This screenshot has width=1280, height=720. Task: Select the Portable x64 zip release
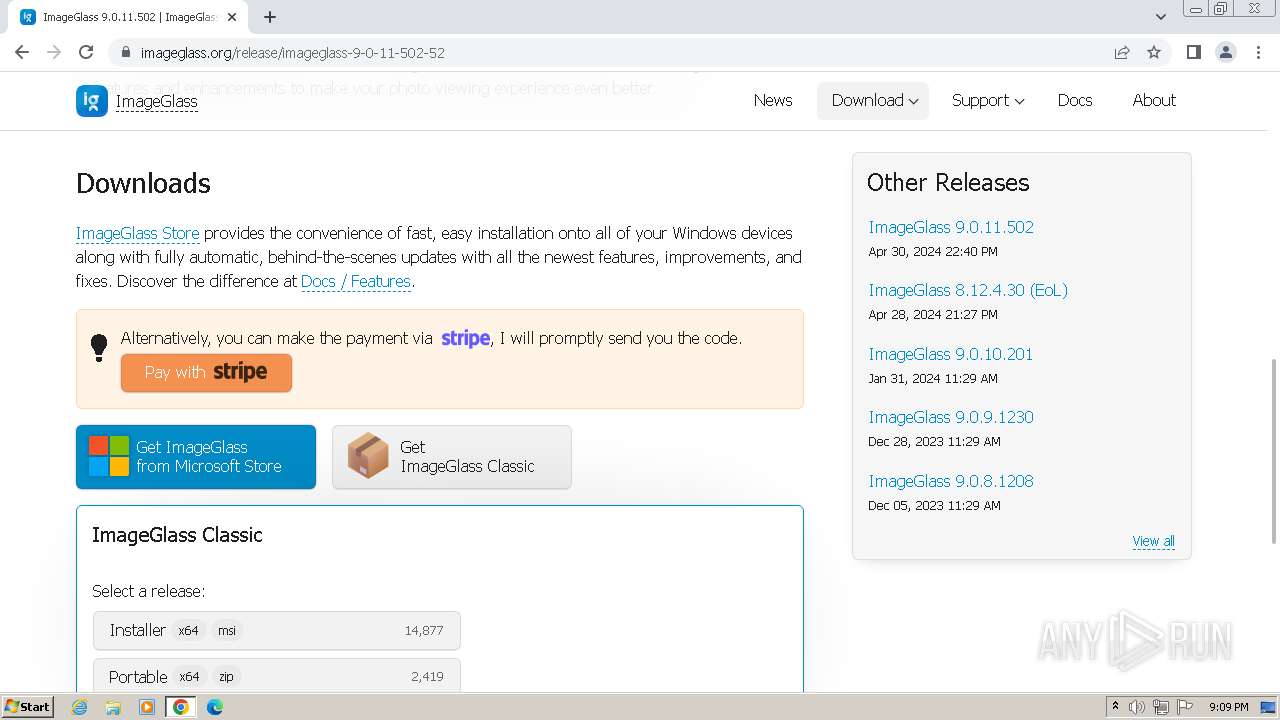pyautogui.click(x=277, y=677)
